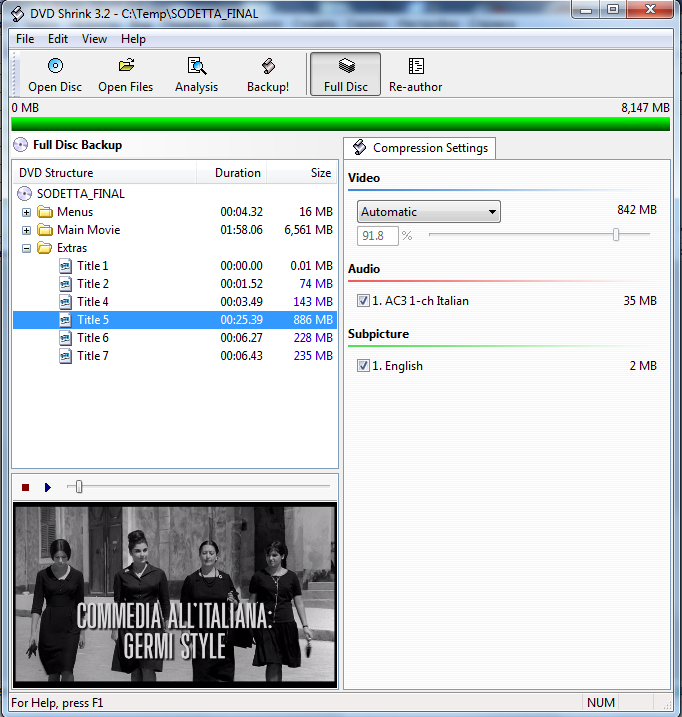
Task: Open the Automatic video compression dropdown
Action: click(429, 212)
